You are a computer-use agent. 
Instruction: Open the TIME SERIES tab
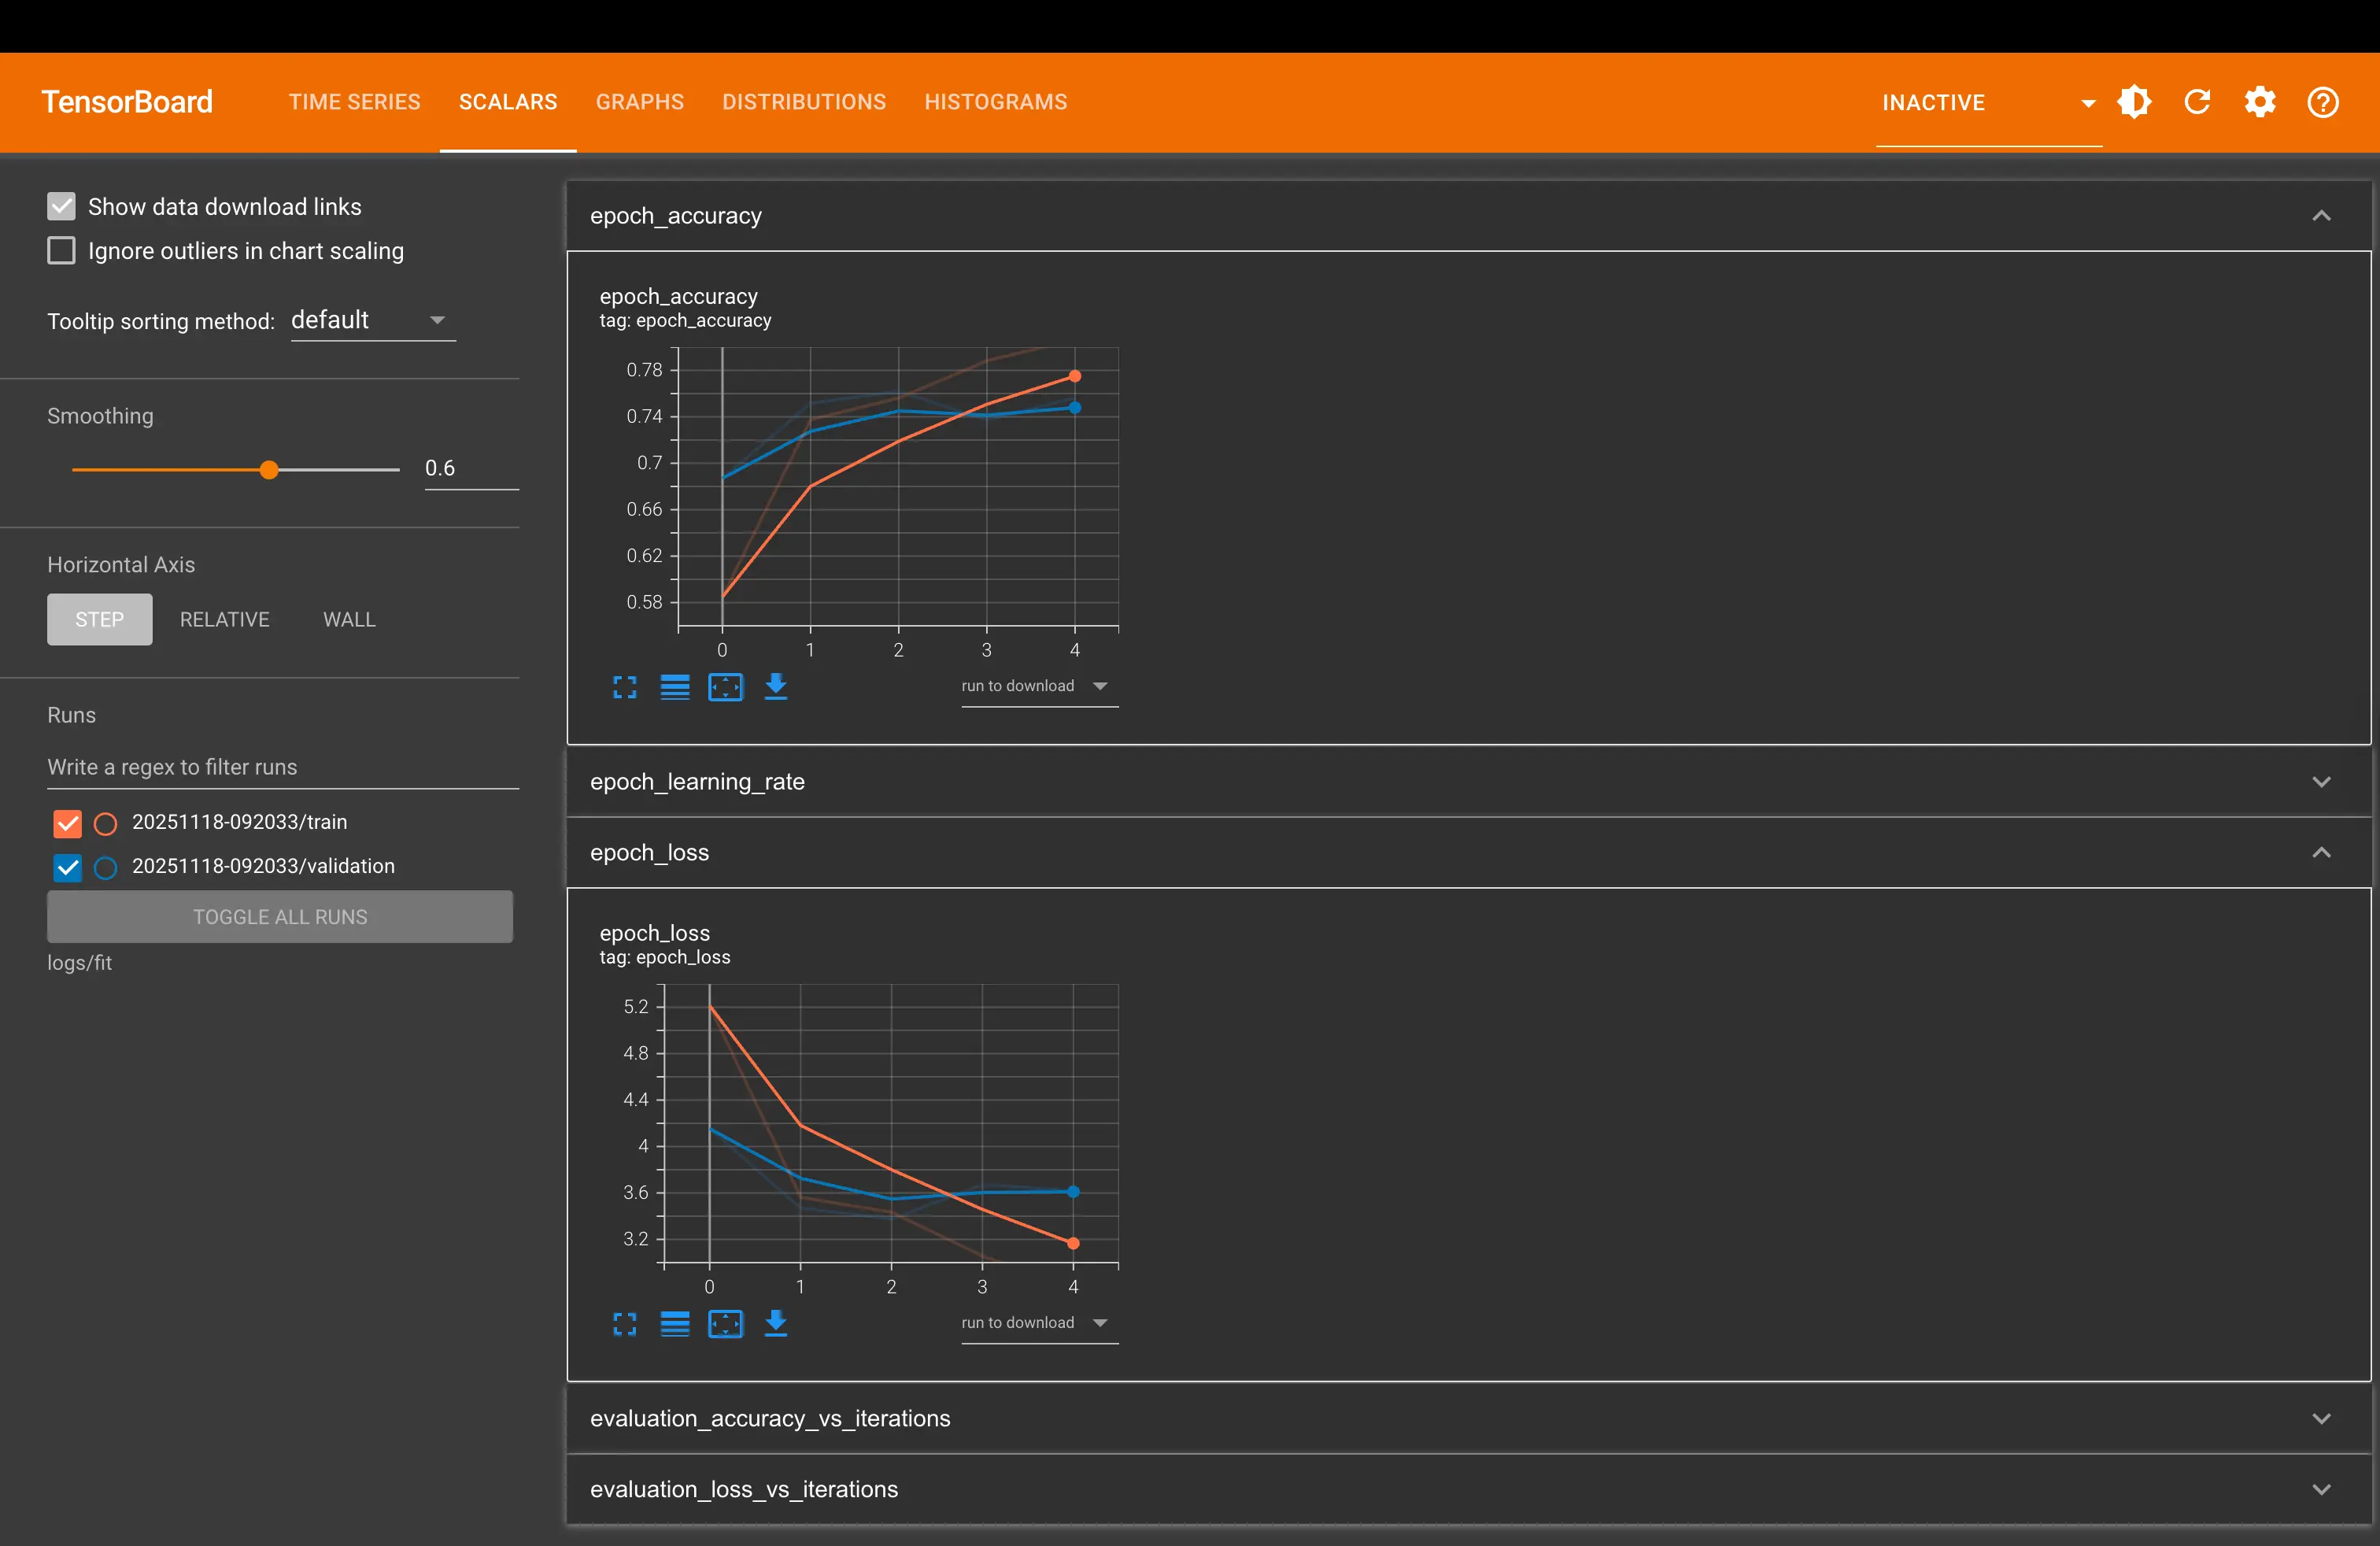coord(354,102)
